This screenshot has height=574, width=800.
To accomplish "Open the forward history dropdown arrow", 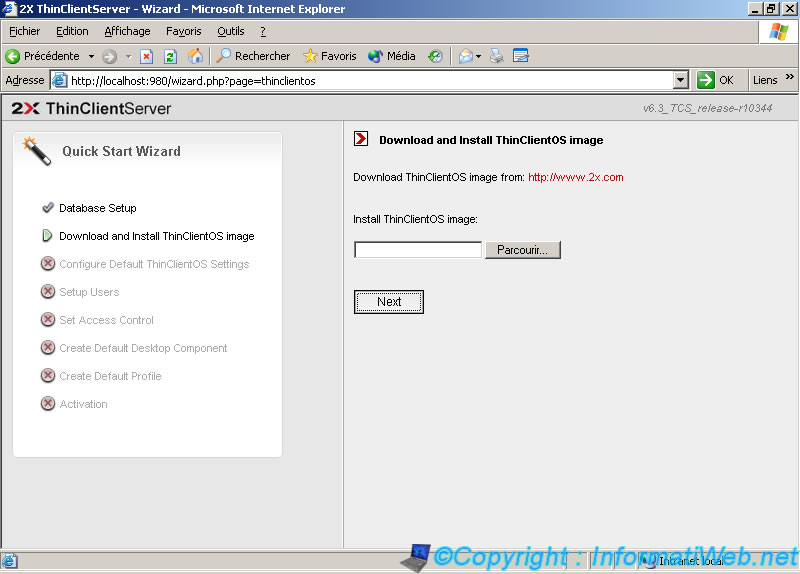I will [x=129, y=56].
